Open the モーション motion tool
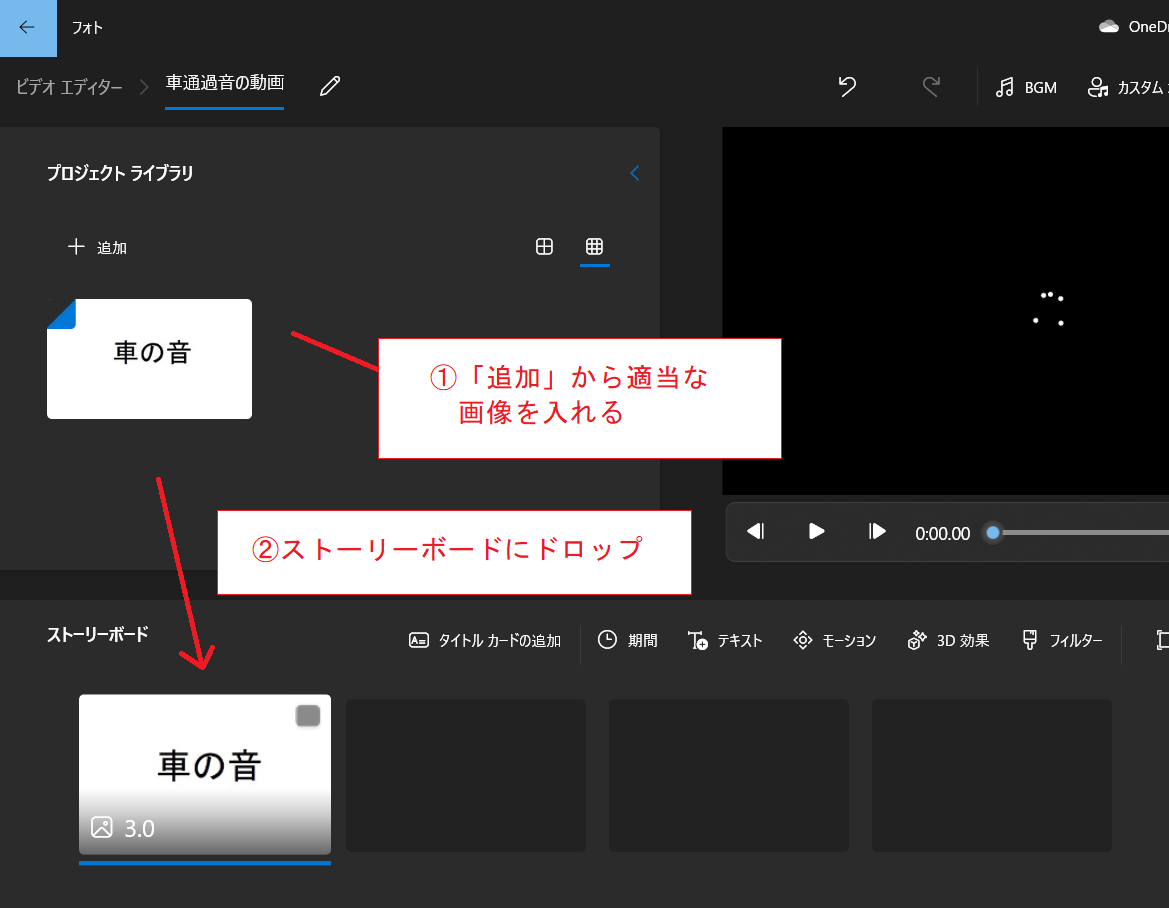Image resolution: width=1169 pixels, height=908 pixels. (x=835, y=640)
